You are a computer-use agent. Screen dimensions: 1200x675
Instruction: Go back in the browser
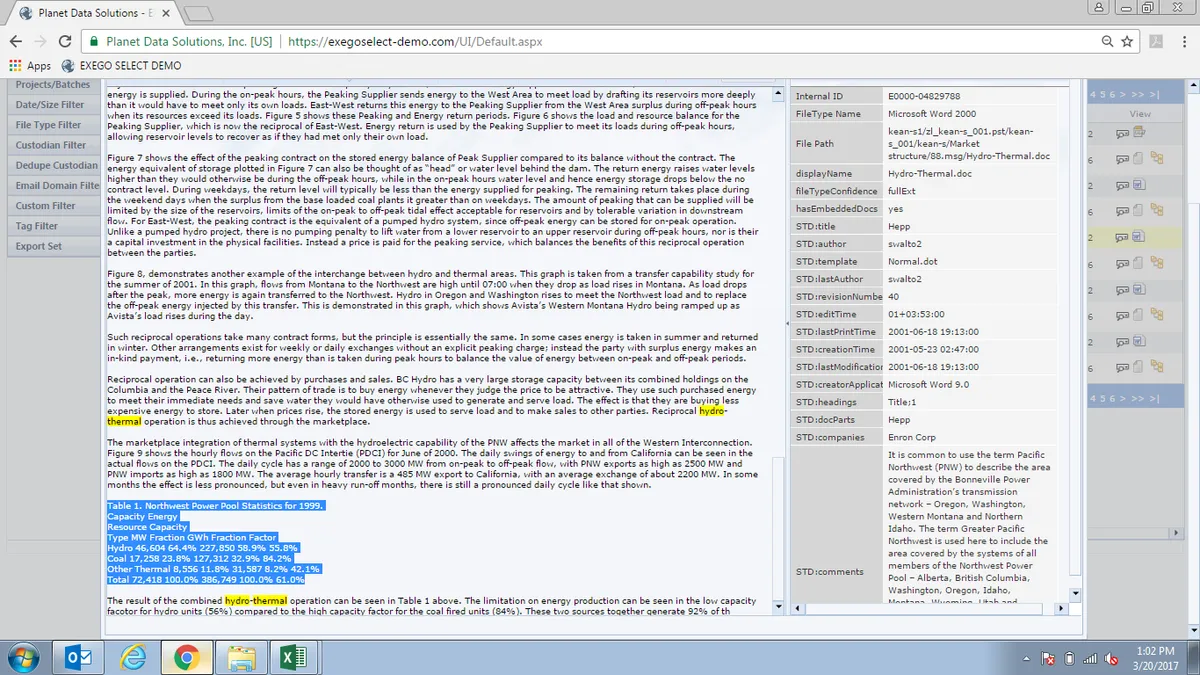16,42
